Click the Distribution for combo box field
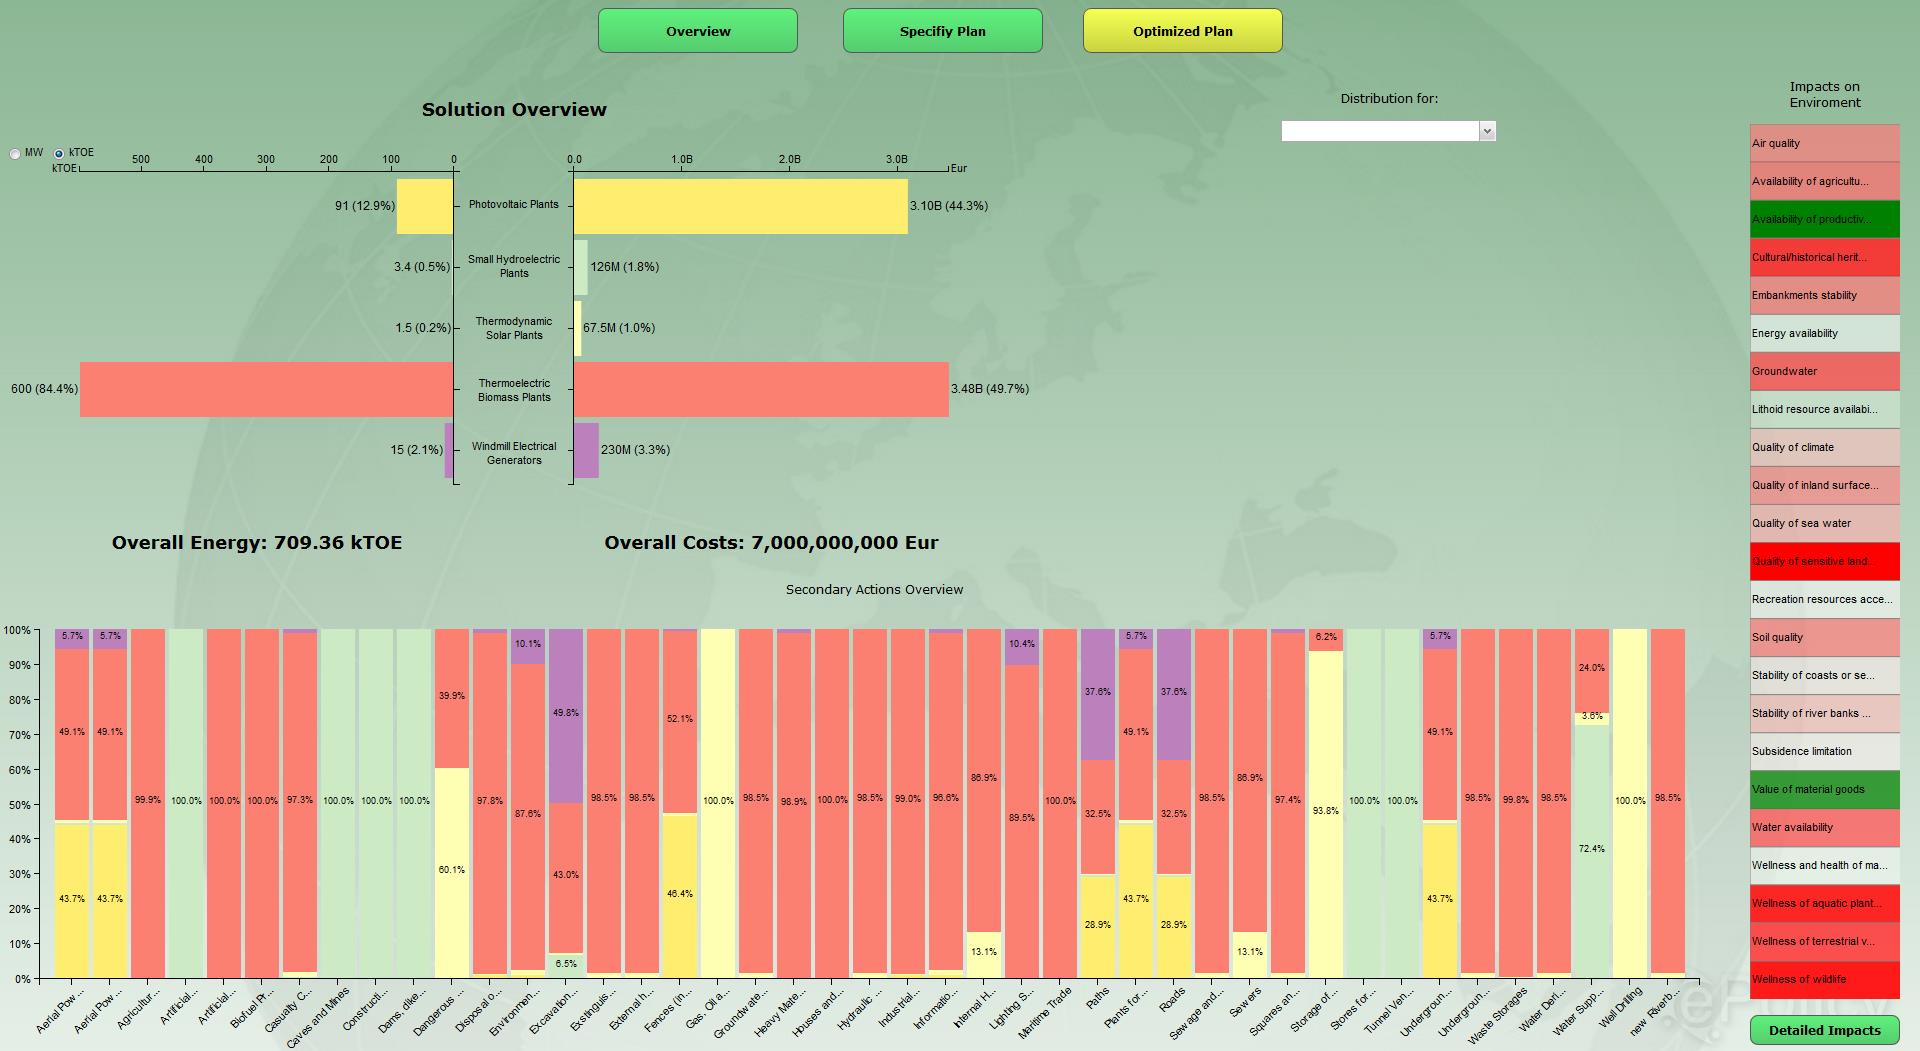Viewport: 1920px width, 1051px height. 1388,131
